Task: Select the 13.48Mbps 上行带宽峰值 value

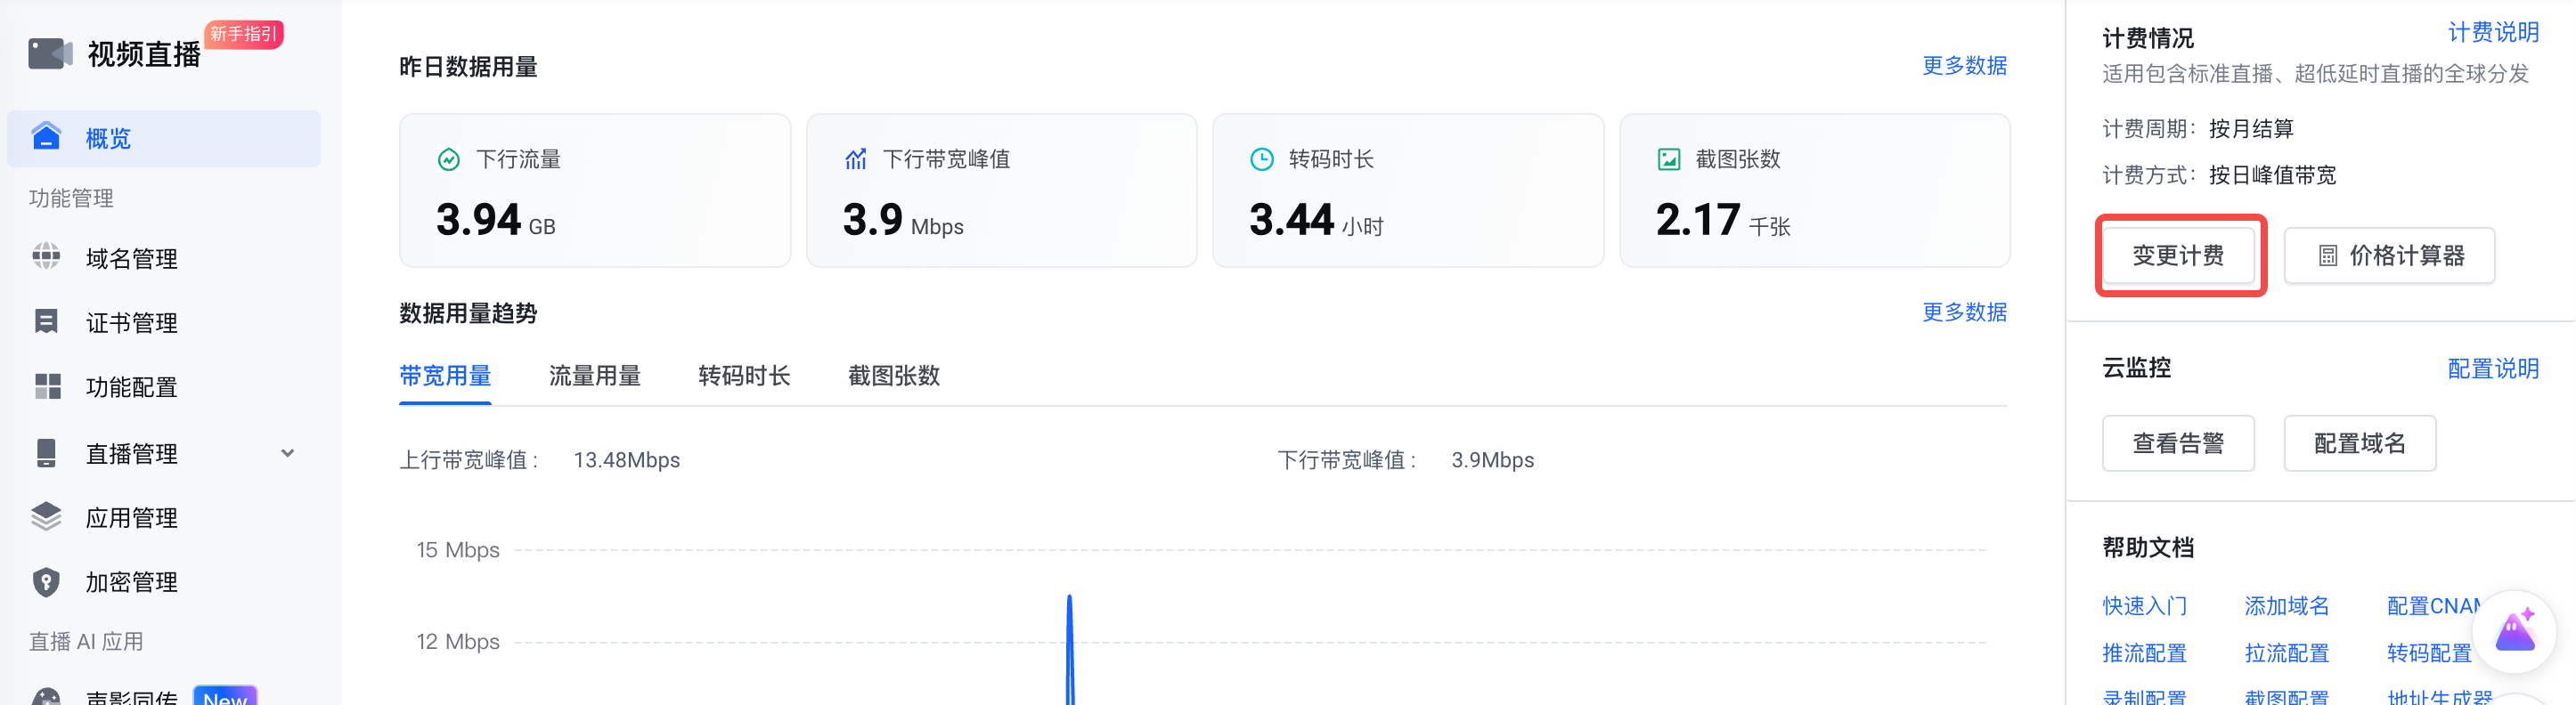Action: click(627, 460)
